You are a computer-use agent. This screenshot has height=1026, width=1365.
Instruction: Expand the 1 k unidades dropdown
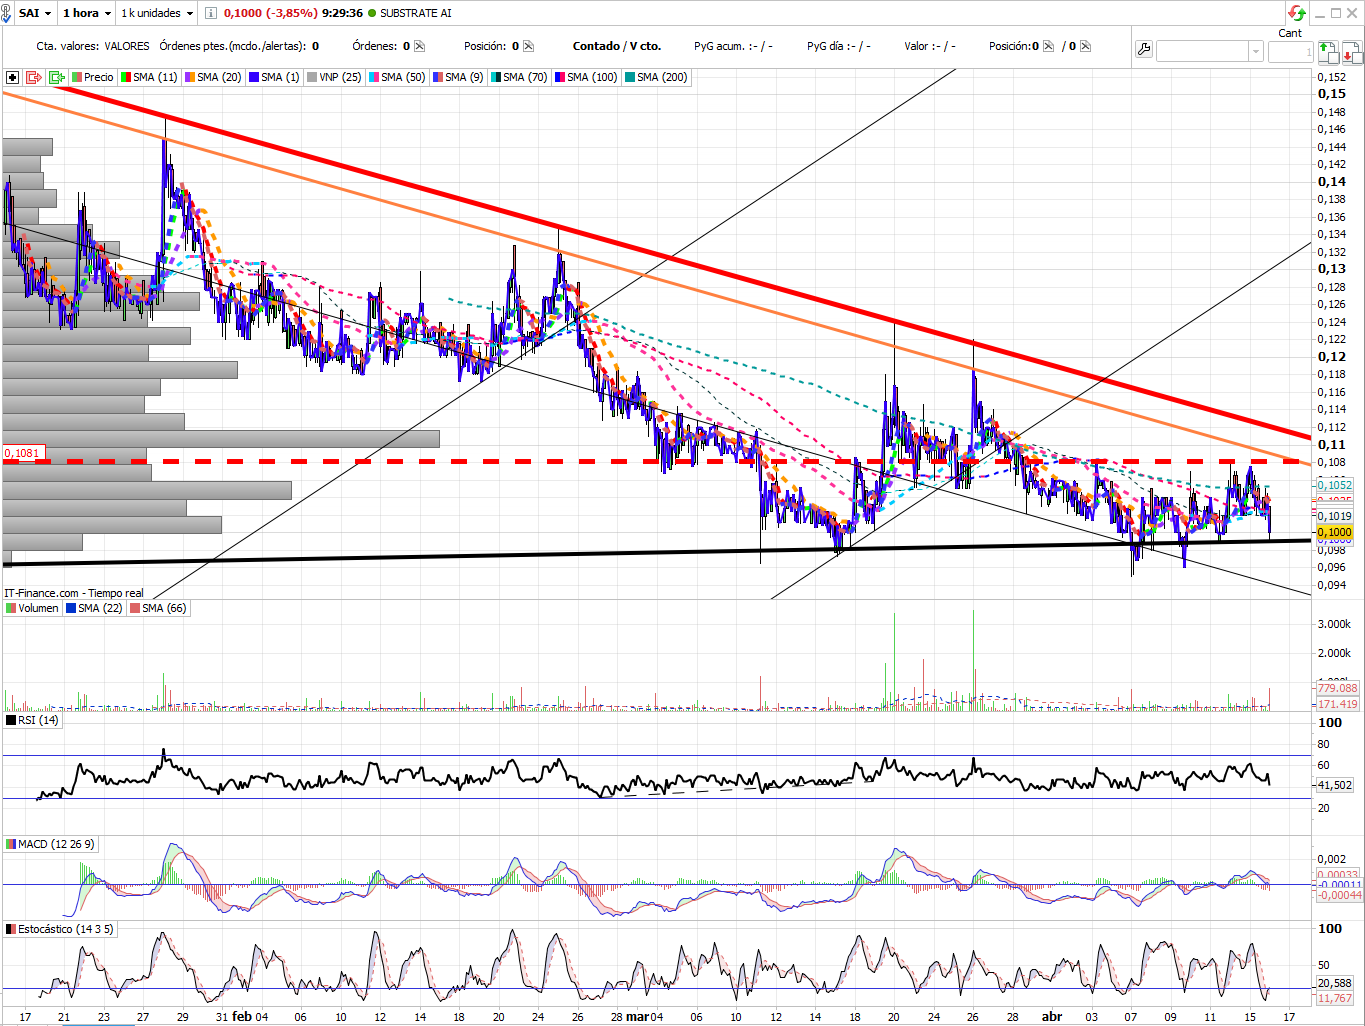[157, 13]
